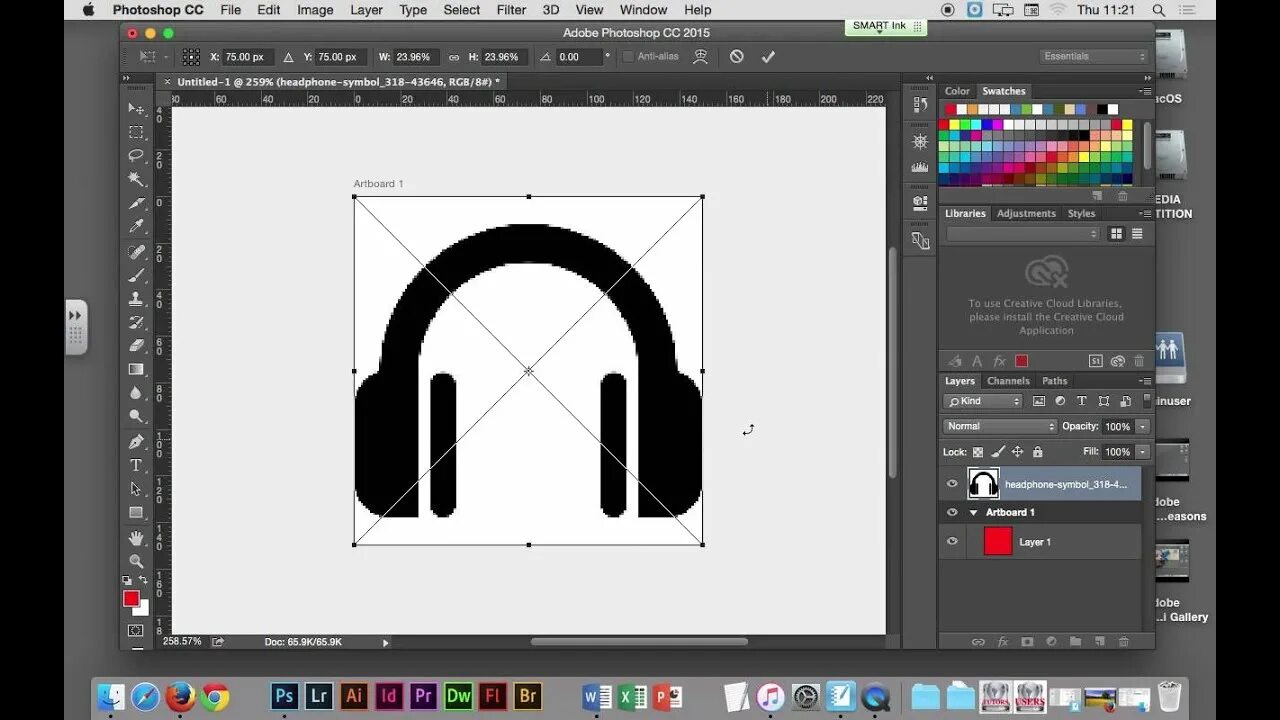This screenshot has height=720, width=1280.
Task: Switch to the Channels tab
Action: [x=1008, y=381]
